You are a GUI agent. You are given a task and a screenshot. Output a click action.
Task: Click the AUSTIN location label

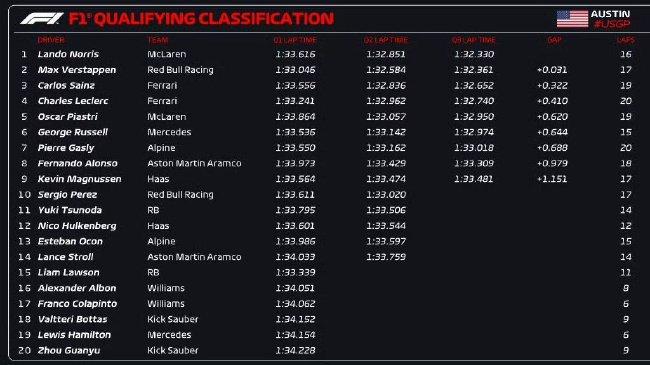click(610, 14)
